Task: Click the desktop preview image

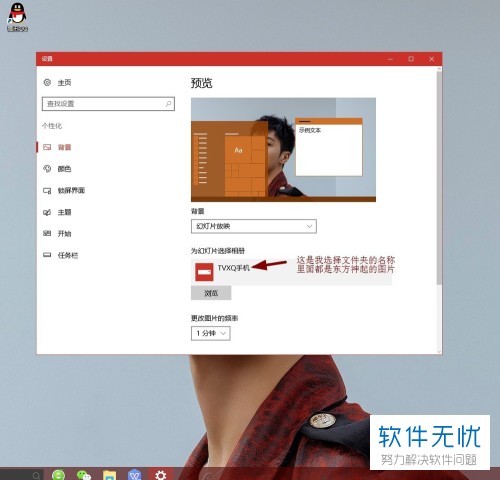Action: (283, 150)
